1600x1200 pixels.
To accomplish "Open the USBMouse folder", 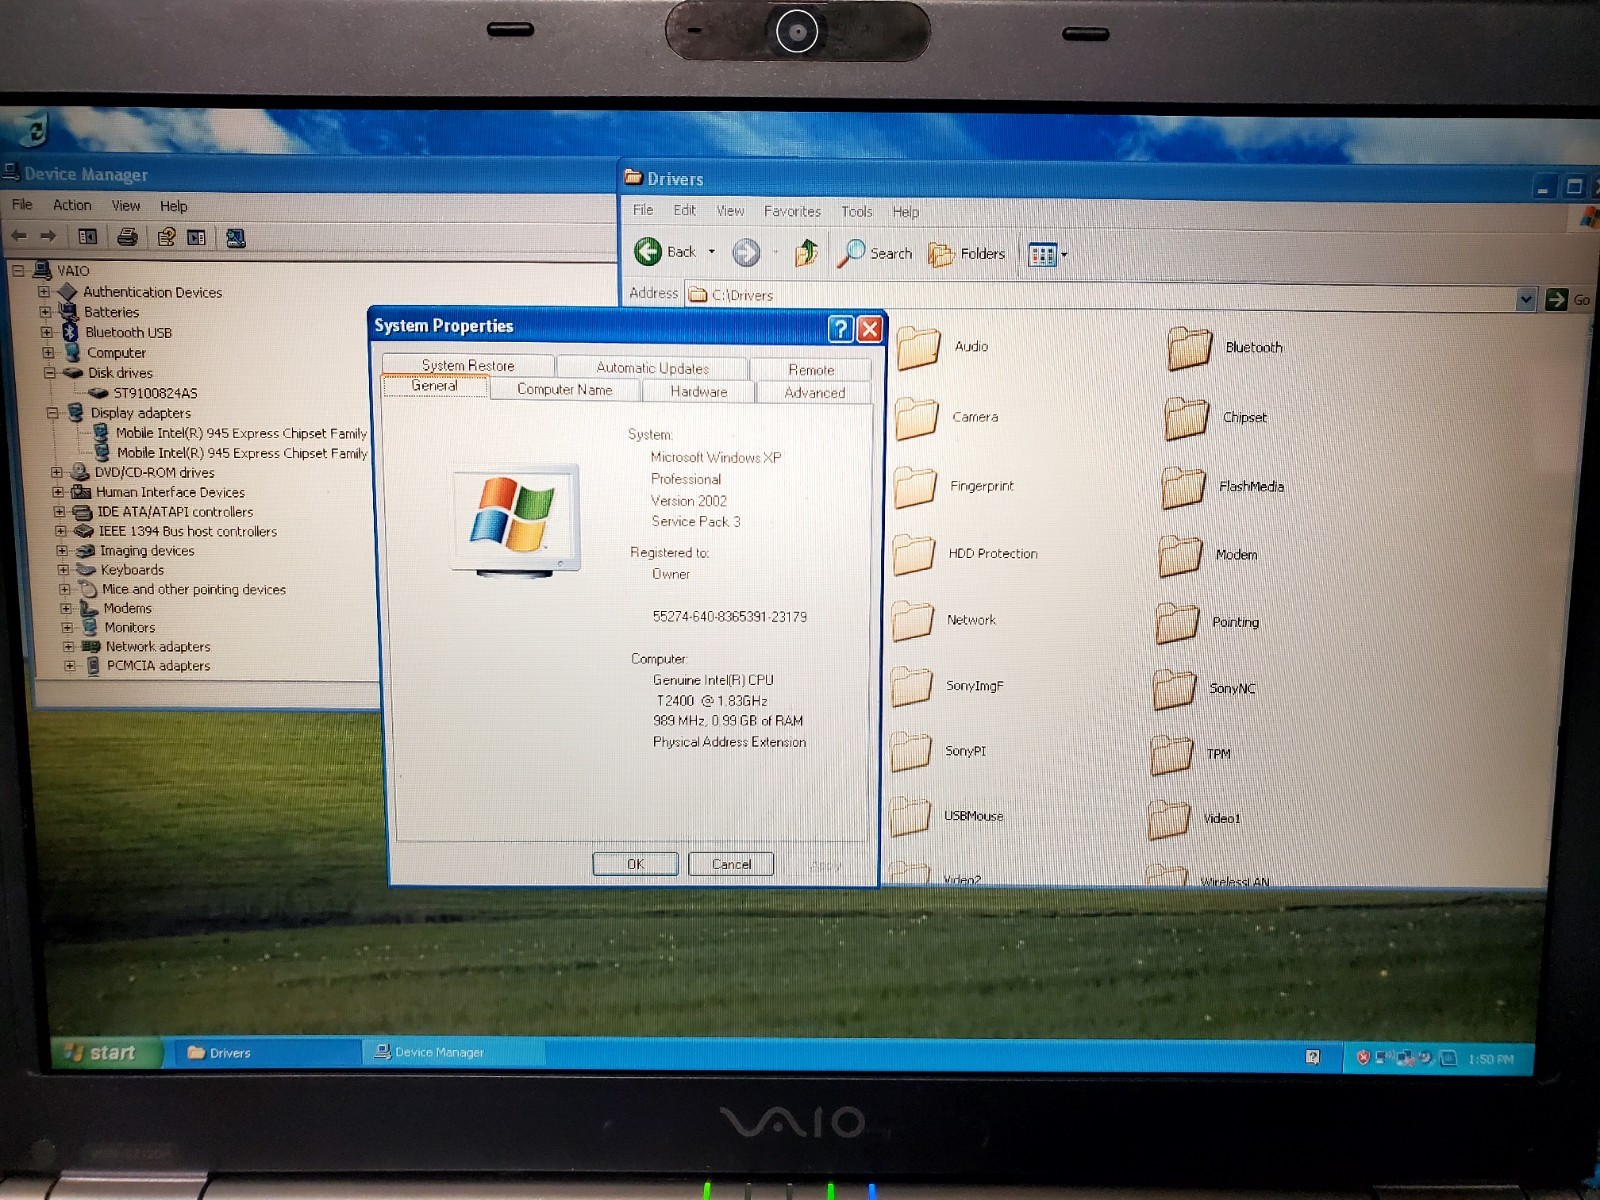I will pyautogui.click(x=946, y=816).
